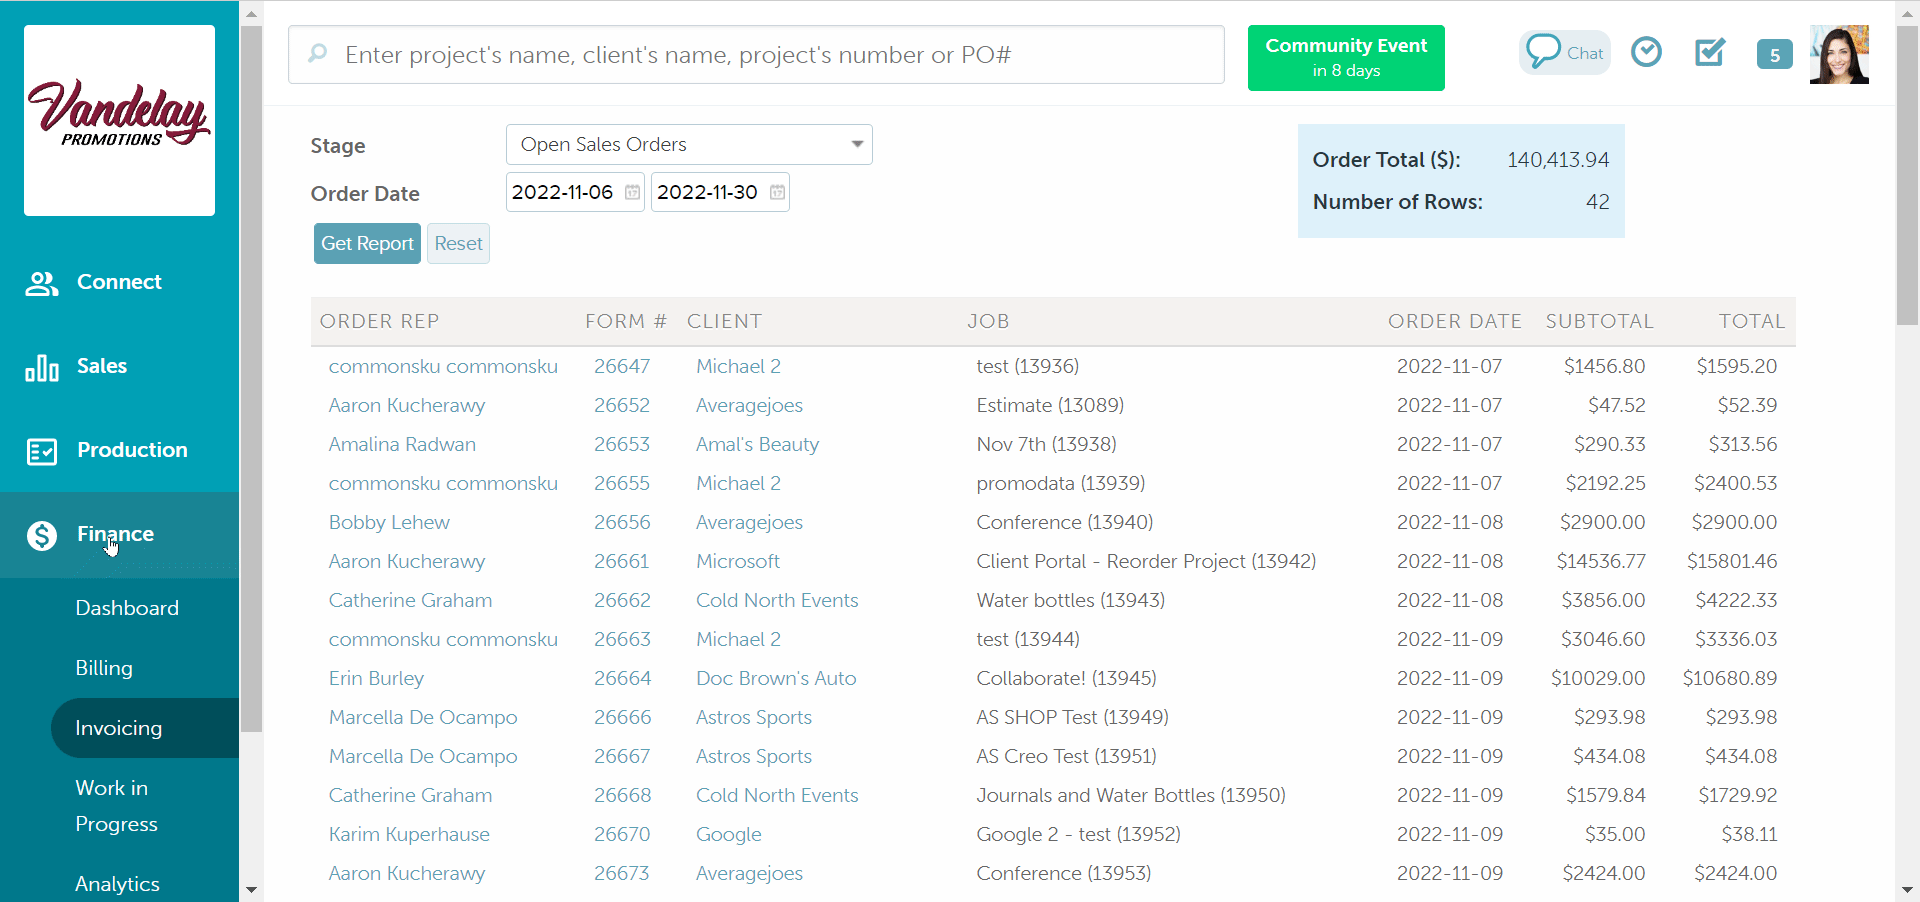Open the Sales sidebar section
The height and width of the screenshot is (902, 1920).
pos(102,366)
